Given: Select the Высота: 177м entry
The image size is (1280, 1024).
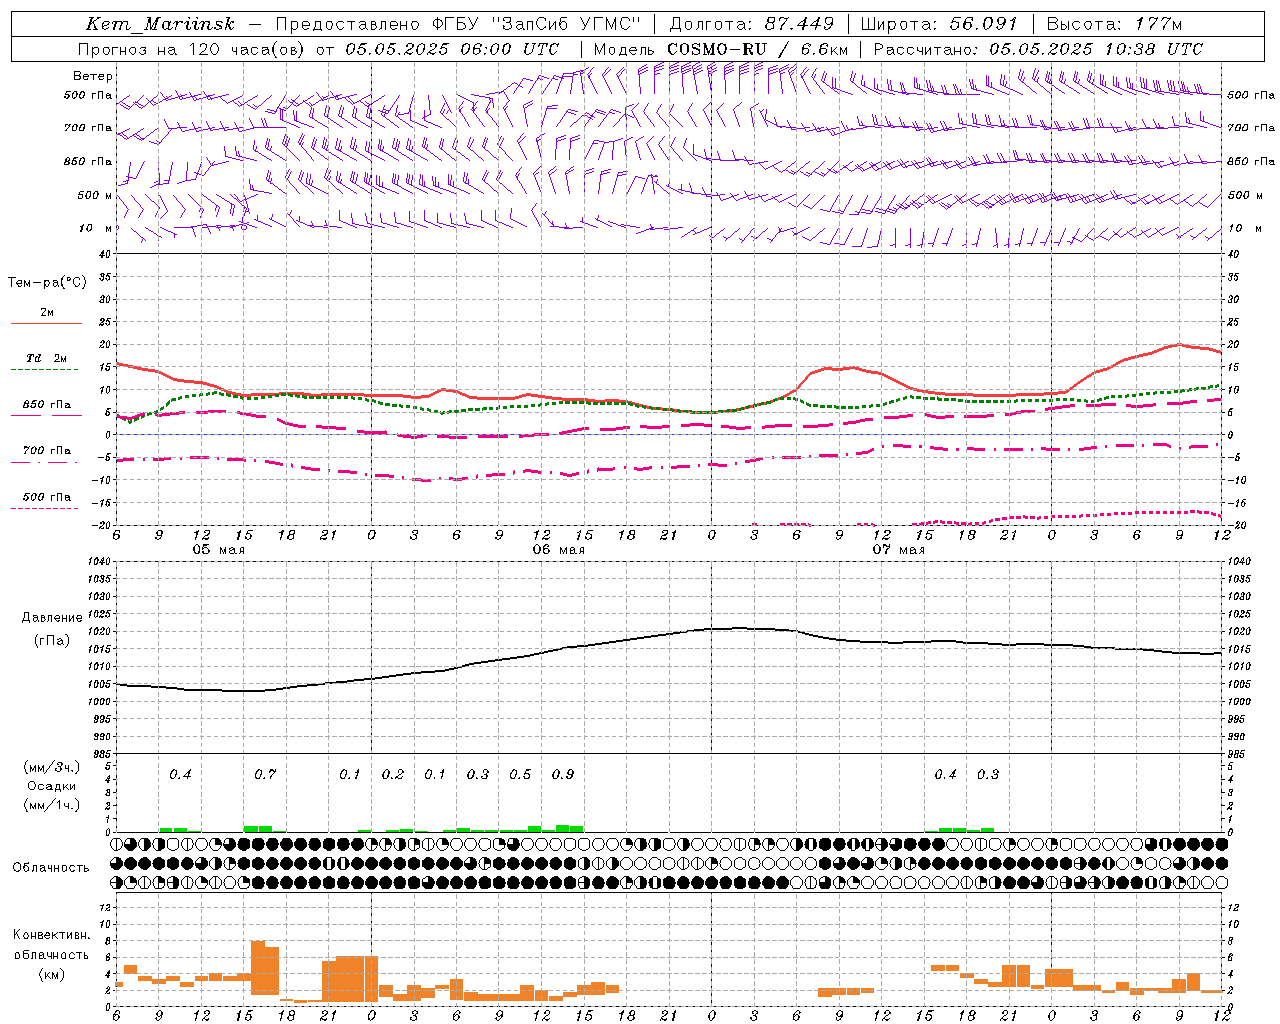Looking at the screenshot, I should click(x=1114, y=24).
